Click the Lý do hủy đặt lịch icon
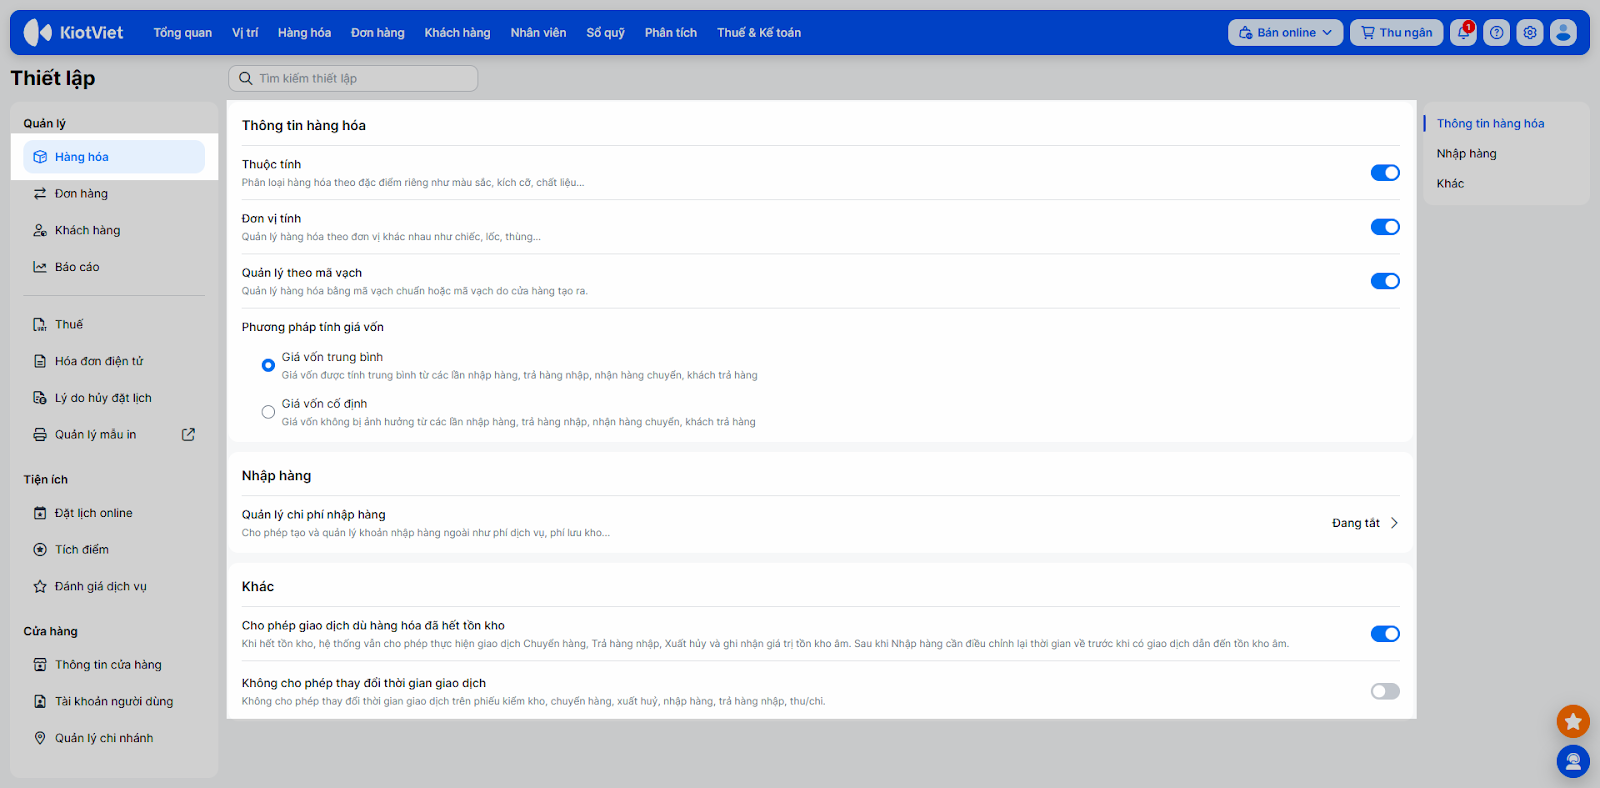This screenshot has width=1600, height=788. coord(40,398)
